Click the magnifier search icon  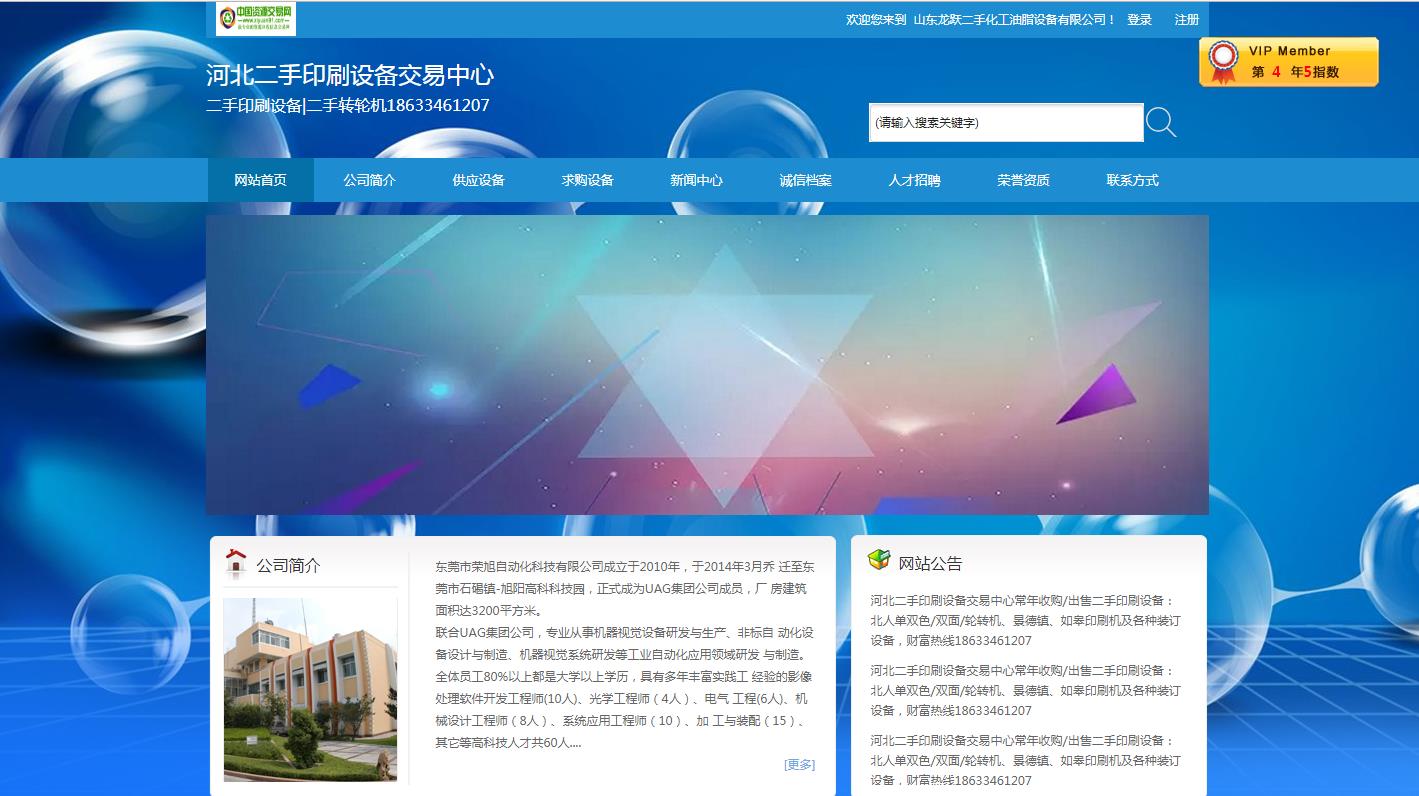point(1161,123)
